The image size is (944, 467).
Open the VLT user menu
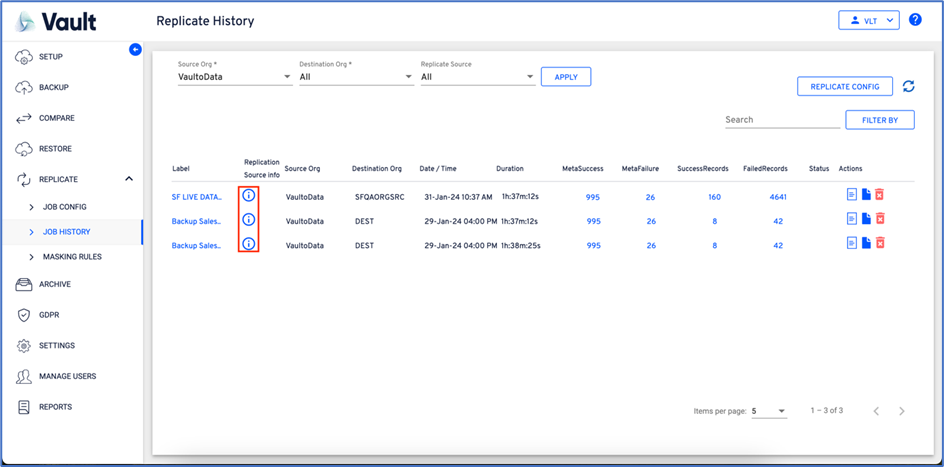tap(867, 20)
